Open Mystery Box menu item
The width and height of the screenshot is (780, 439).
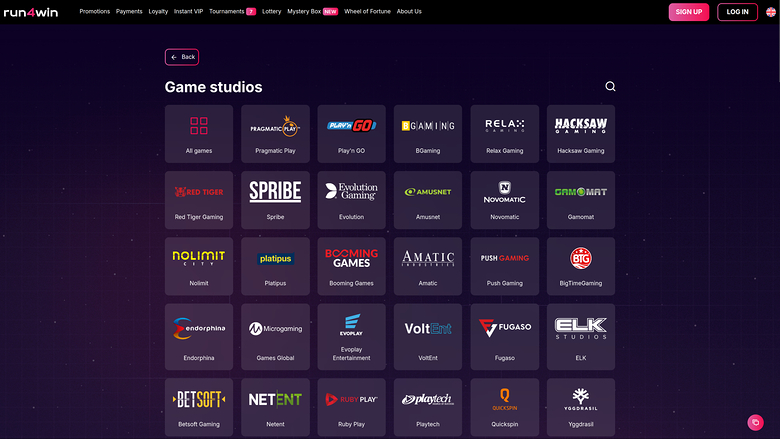pos(312,11)
